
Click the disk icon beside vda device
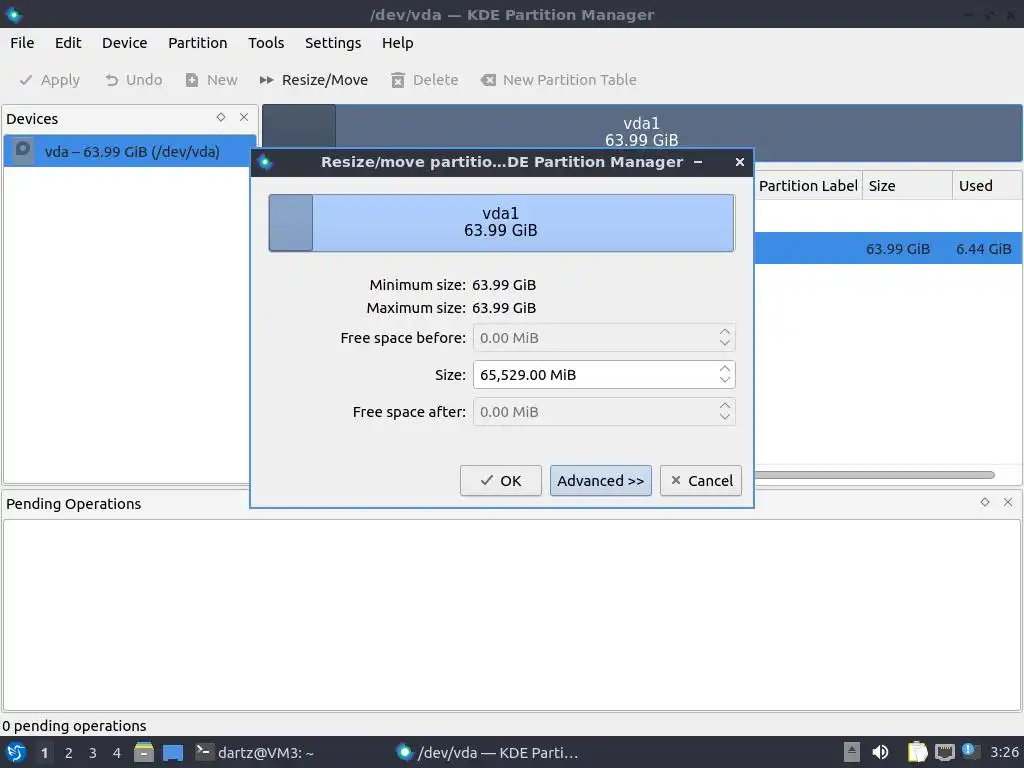point(24,151)
